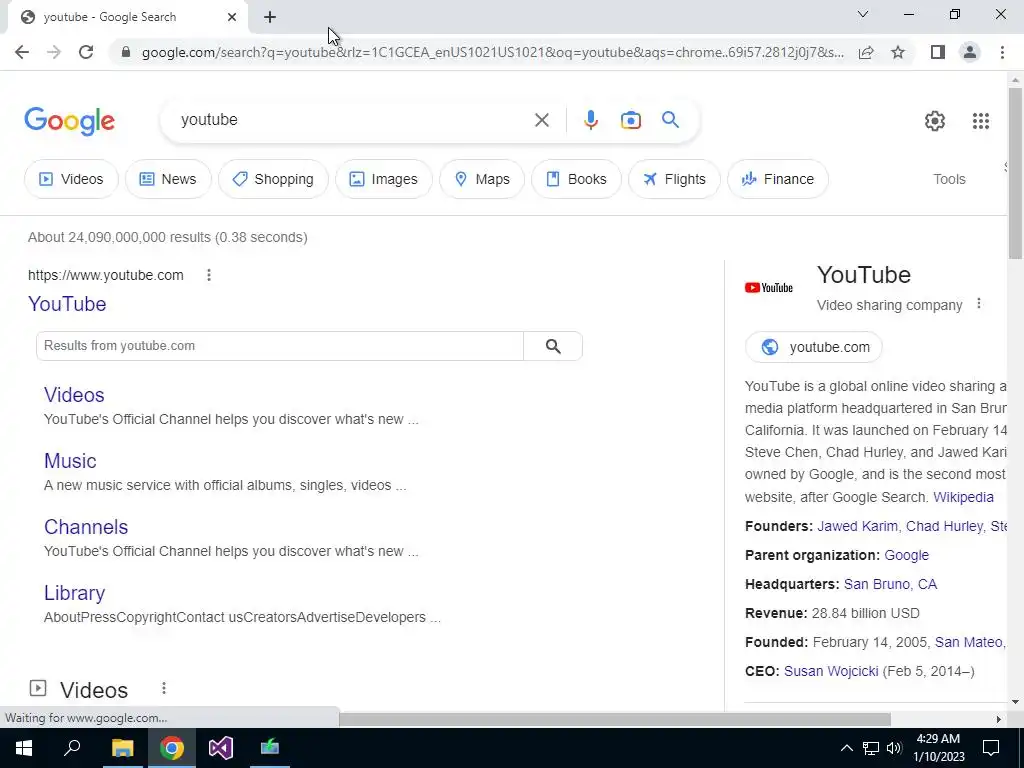Open a new tab with the plus button
The image size is (1024, 768).
click(270, 17)
